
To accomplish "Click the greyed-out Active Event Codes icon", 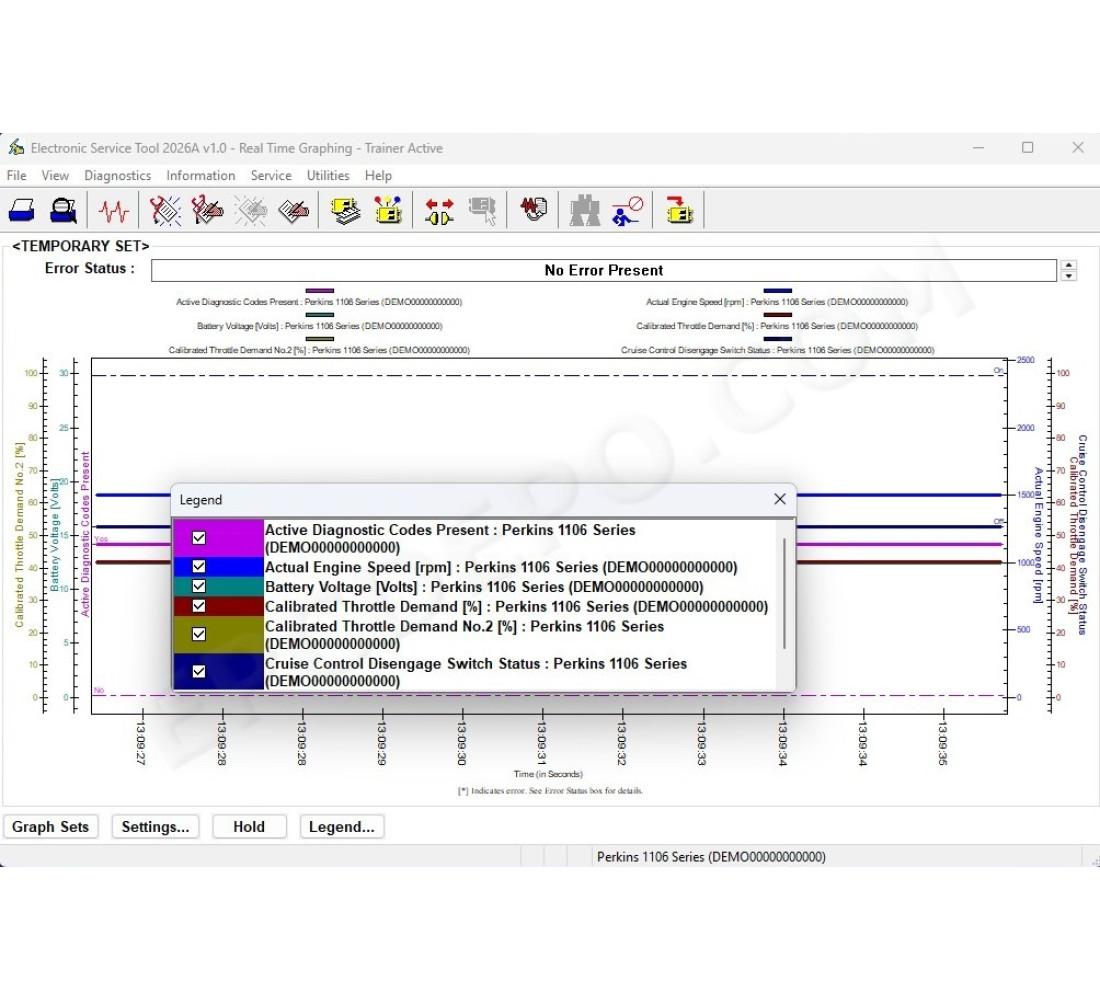I will (251, 210).
